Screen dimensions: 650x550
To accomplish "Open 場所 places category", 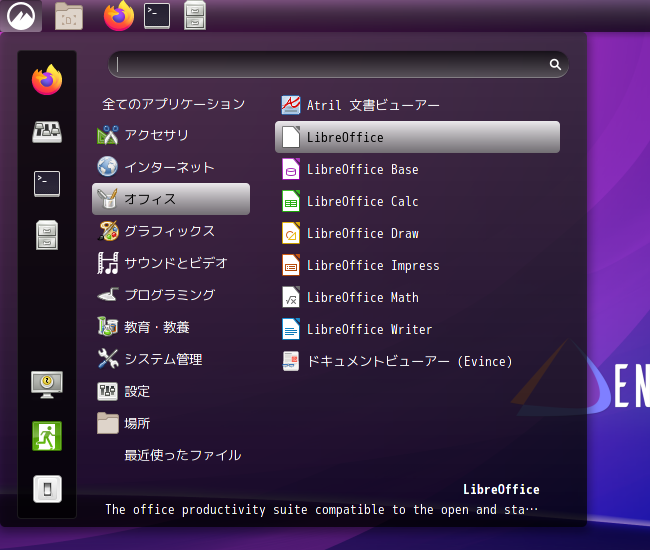I will pos(171,423).
